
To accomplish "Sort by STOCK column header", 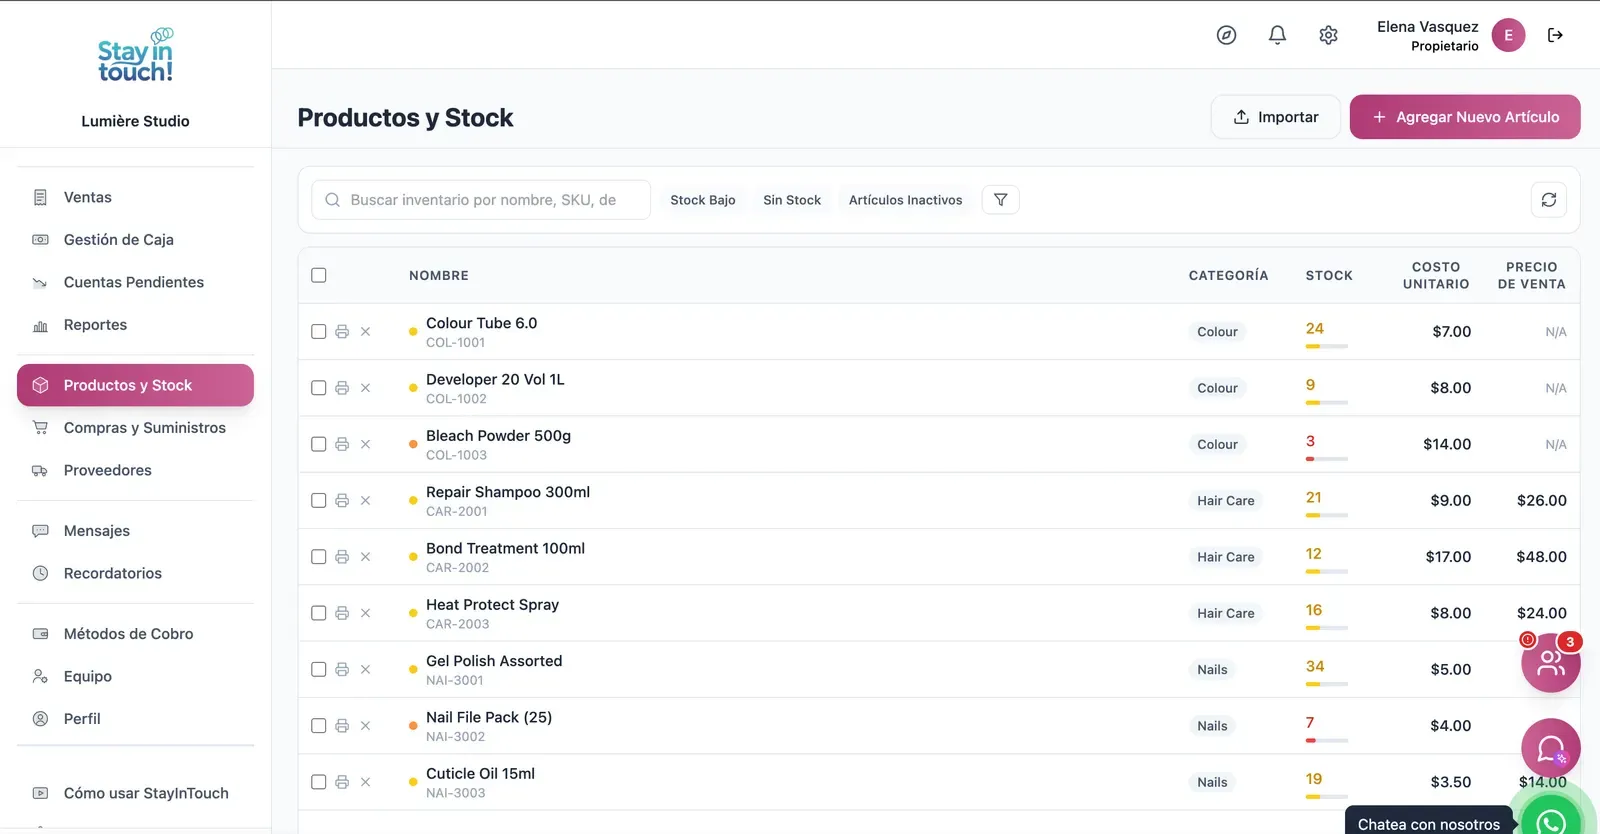I will click(x=1329, y=275).
